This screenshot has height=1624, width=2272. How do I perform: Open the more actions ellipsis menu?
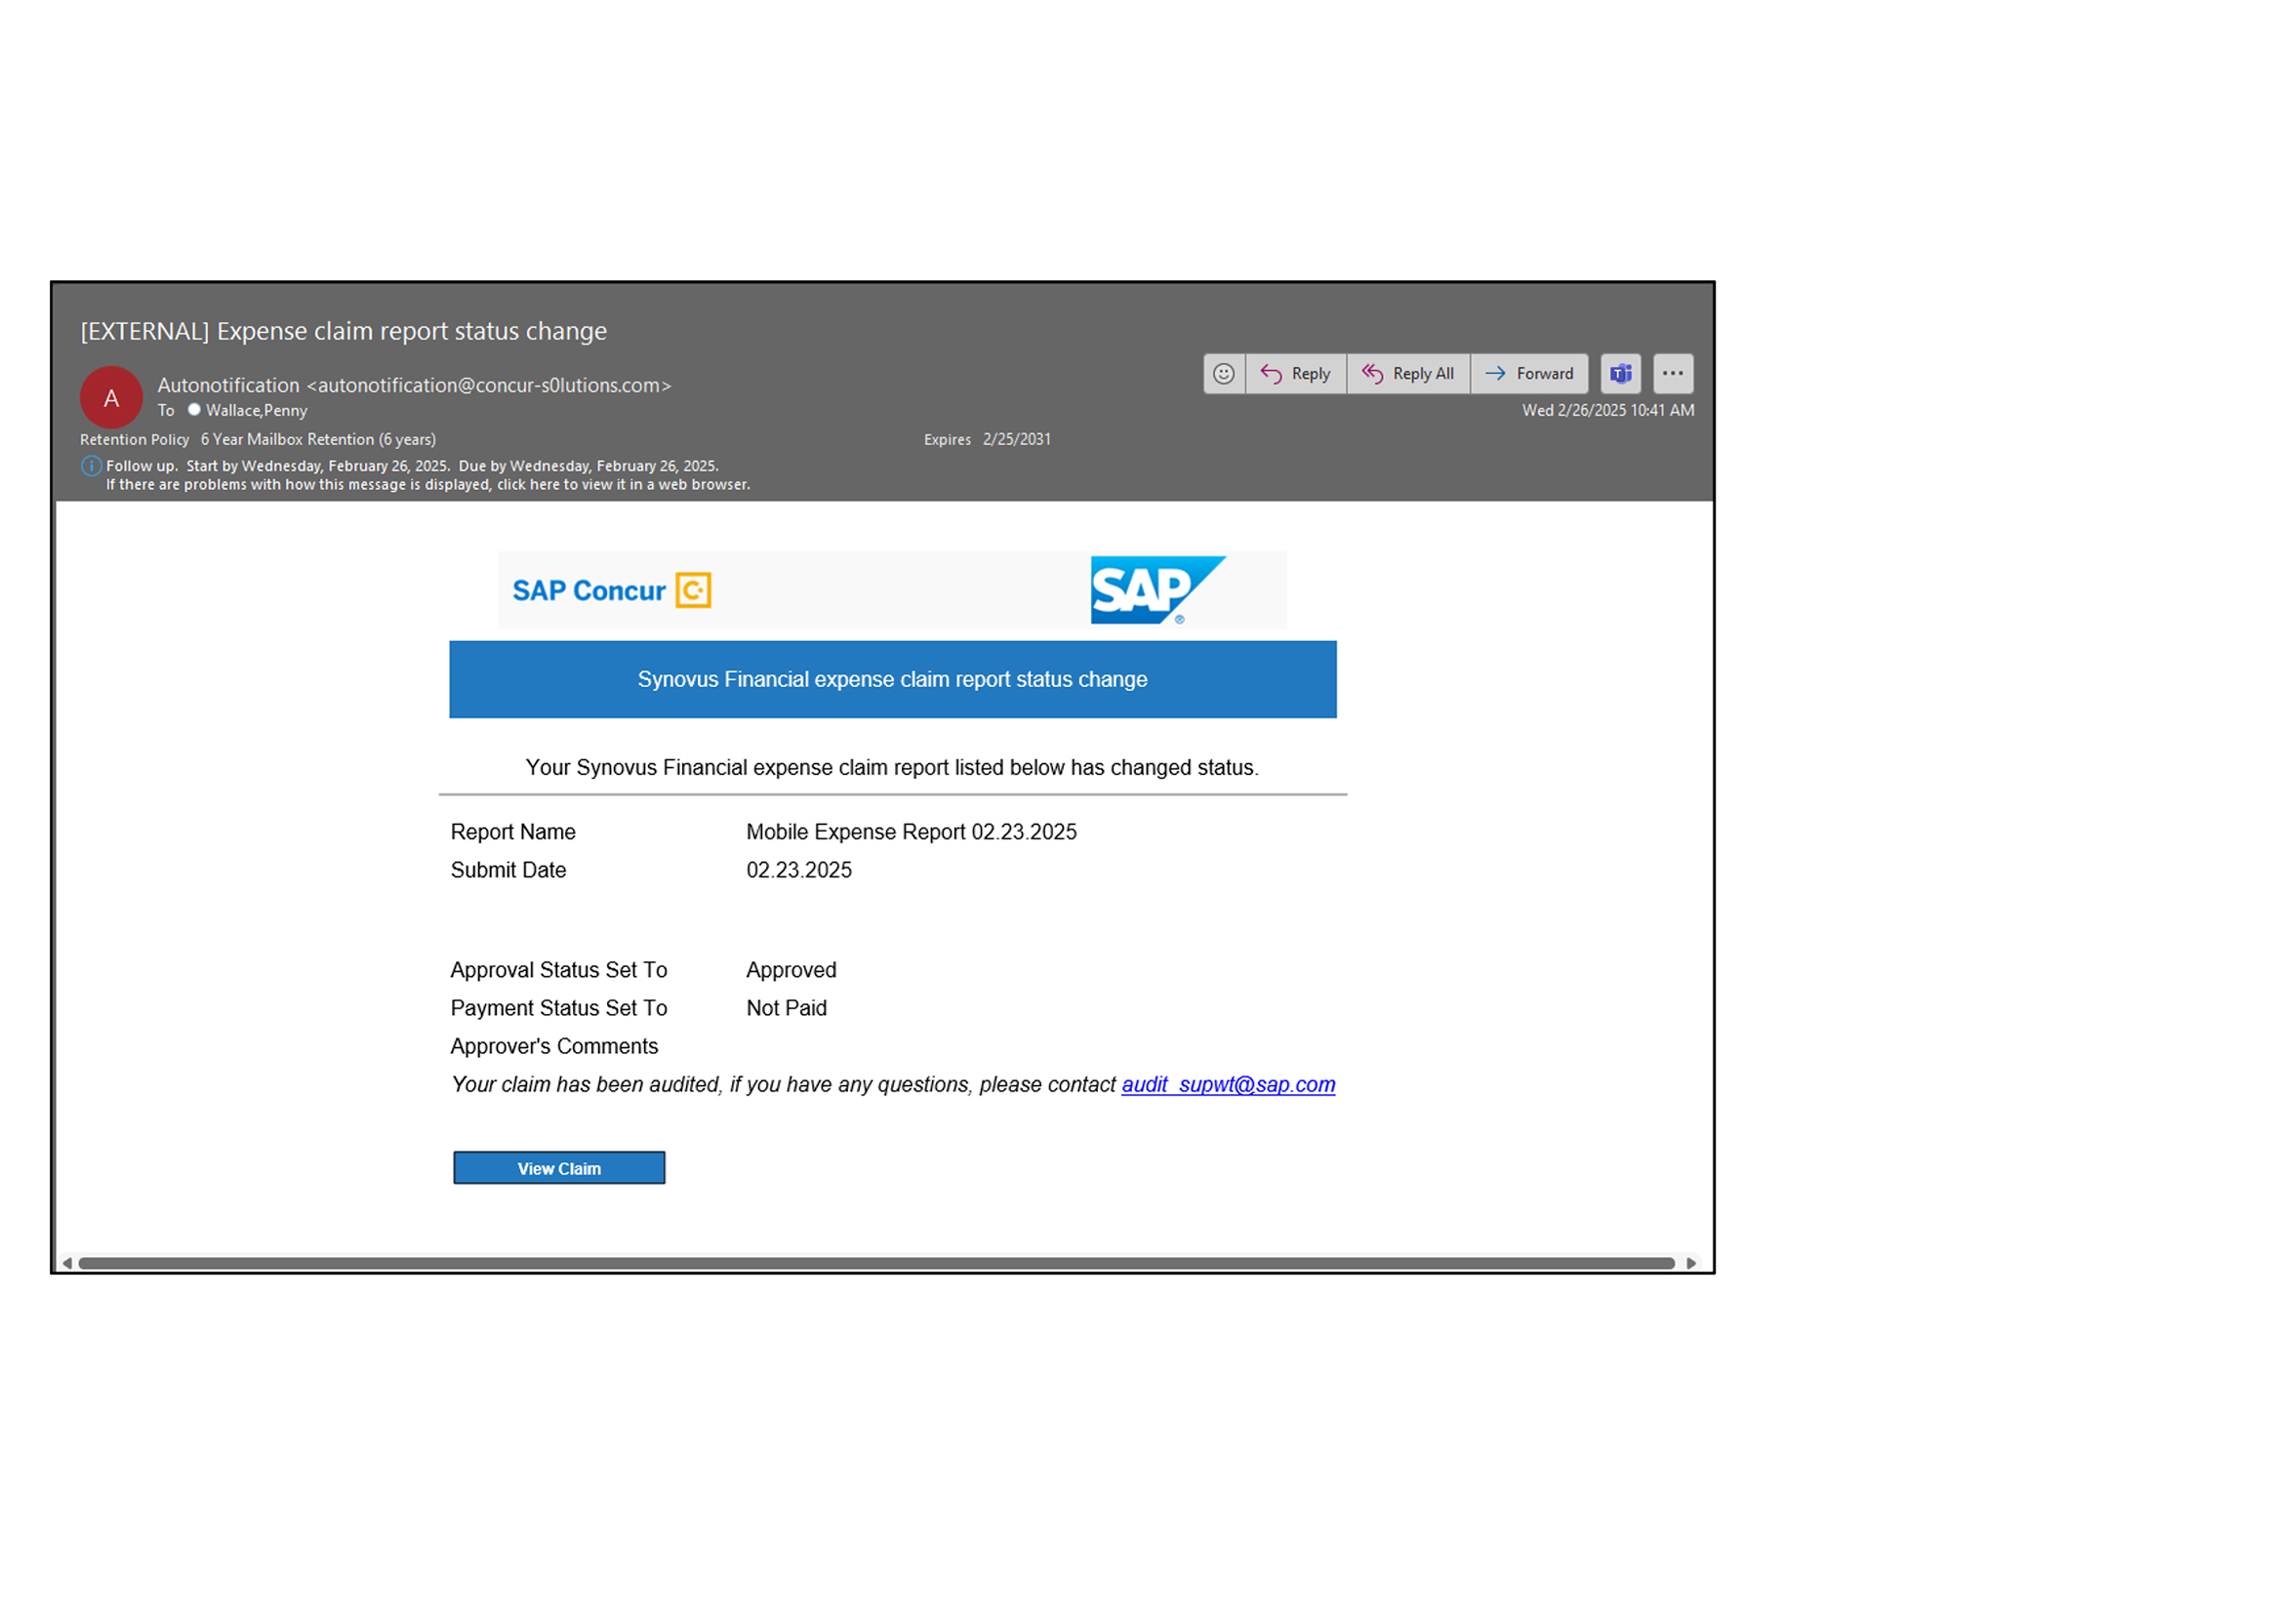pyautogui.click(x=1673, y=374)
